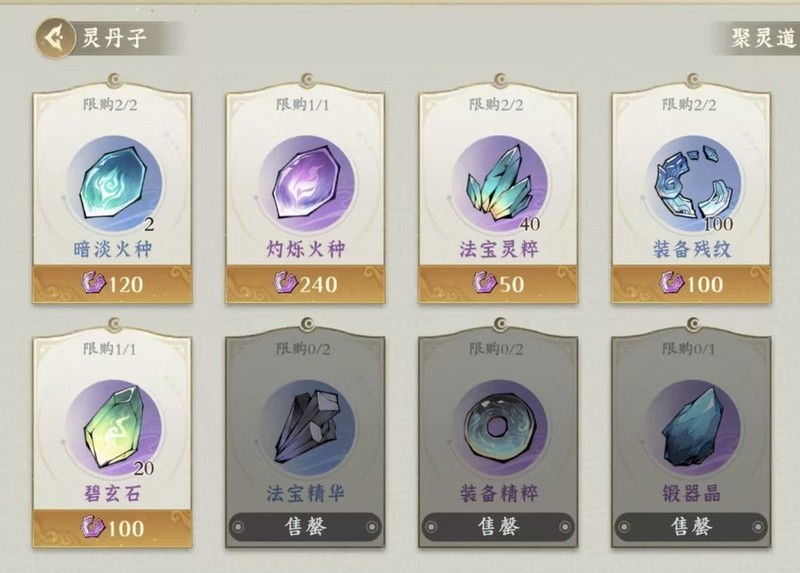Select the 法宝灵粹 crystal cluster icon
Image resolution: width=800 pixels, height=573 pixels.
500,183
